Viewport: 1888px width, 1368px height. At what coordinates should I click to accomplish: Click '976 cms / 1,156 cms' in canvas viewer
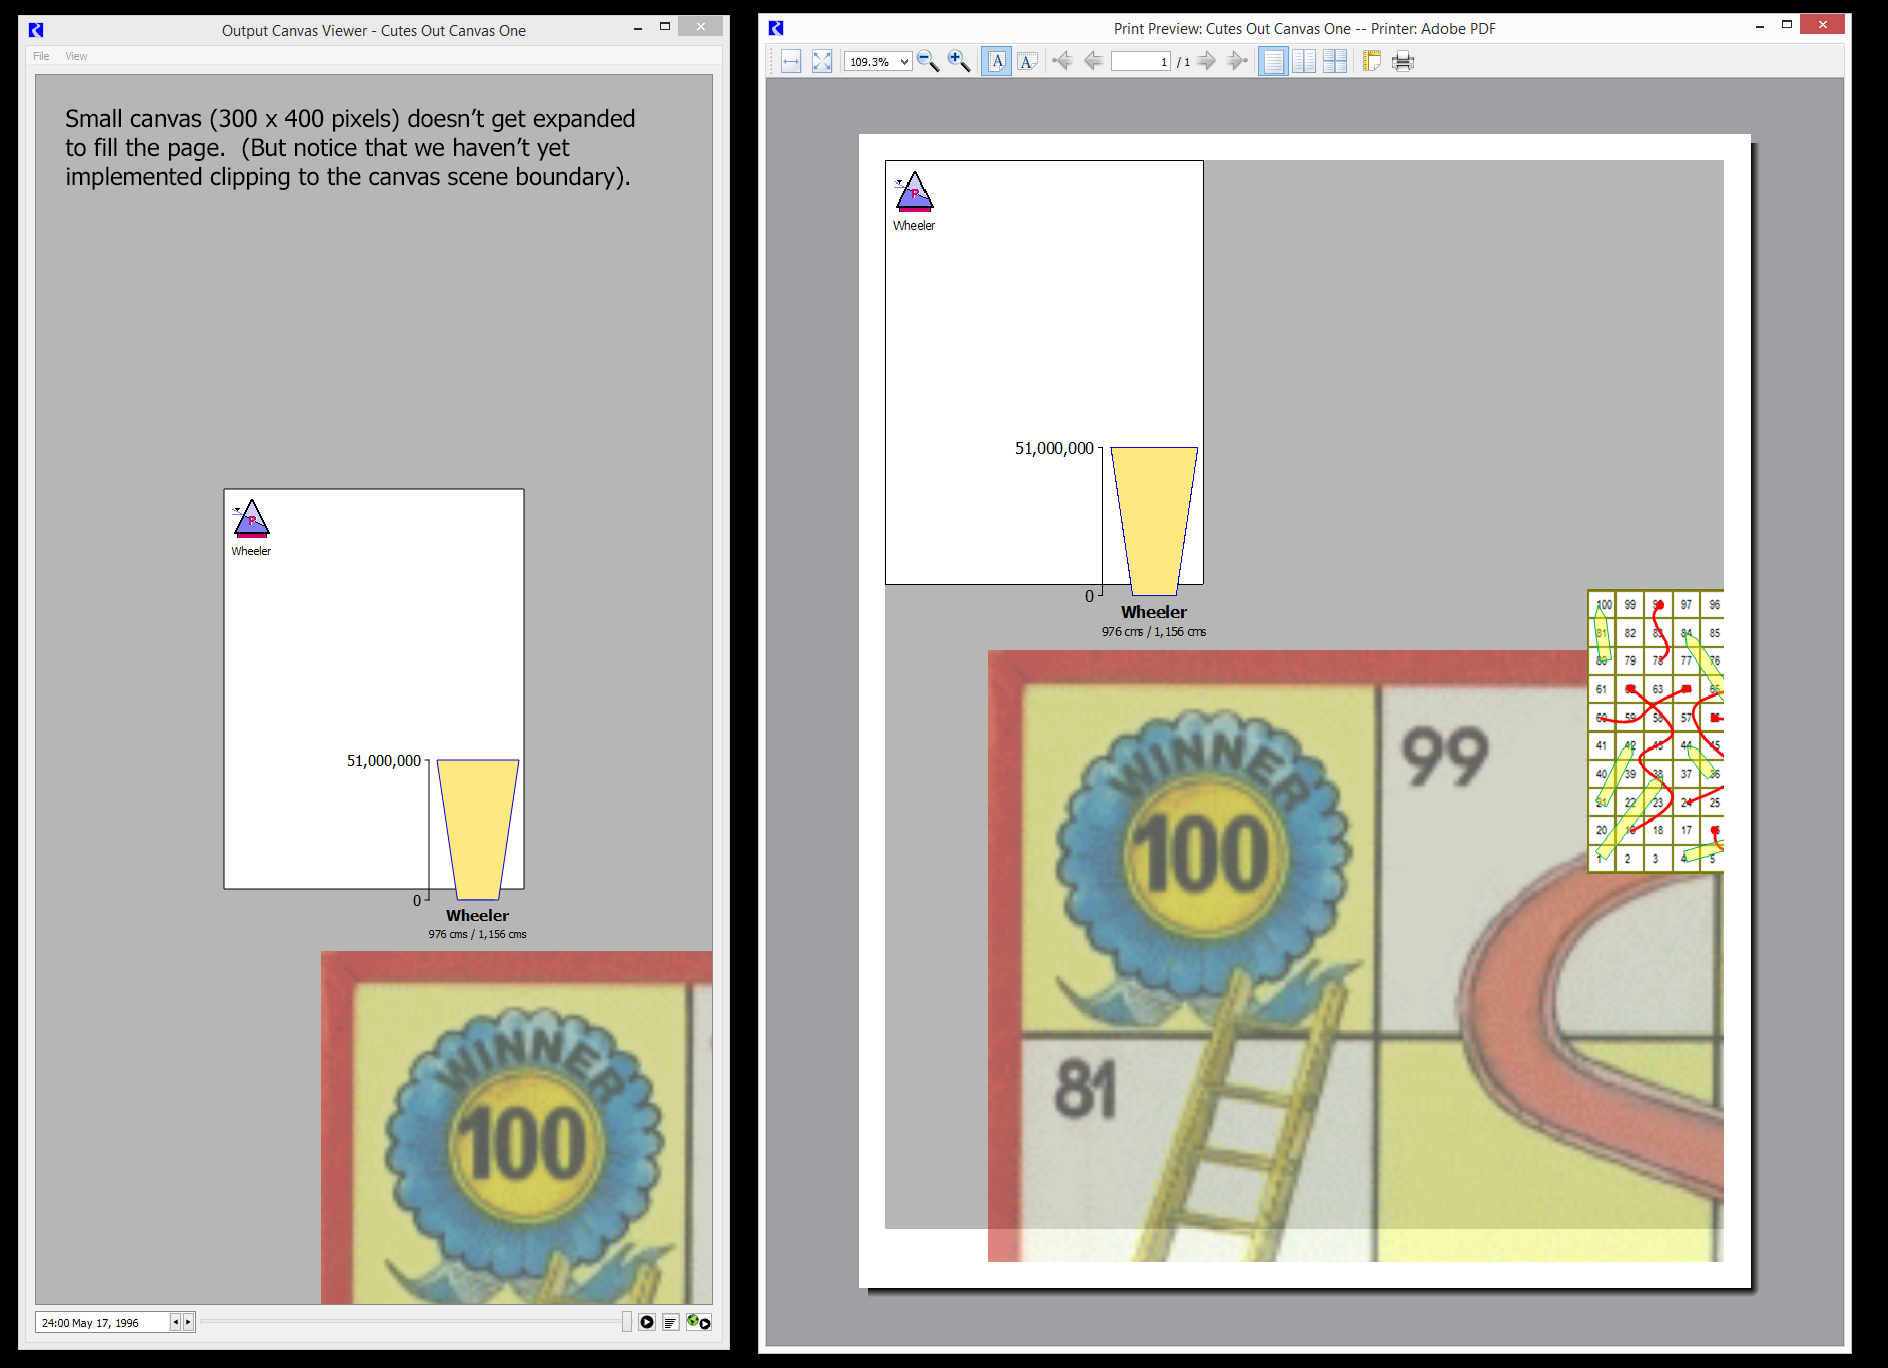477,935
